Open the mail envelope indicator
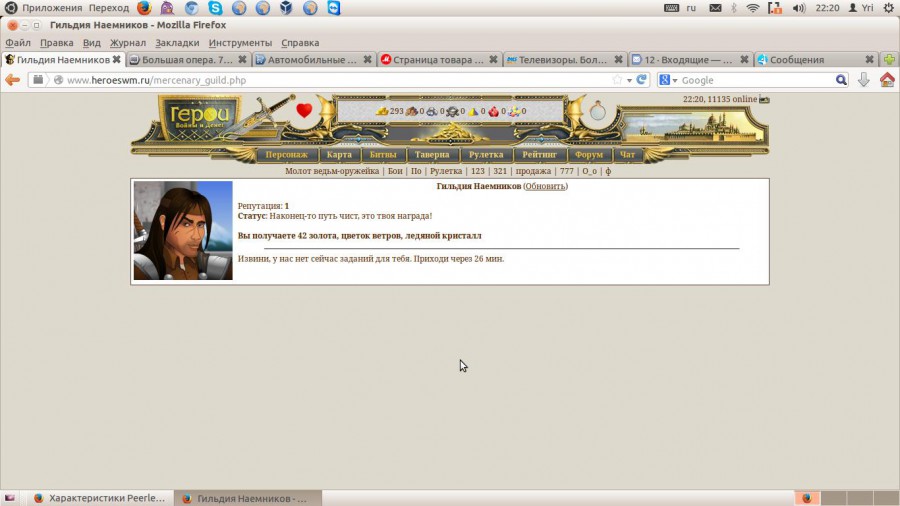Image resolution: width=900 pixels, height=506 pixels. (x=715, y=8)
